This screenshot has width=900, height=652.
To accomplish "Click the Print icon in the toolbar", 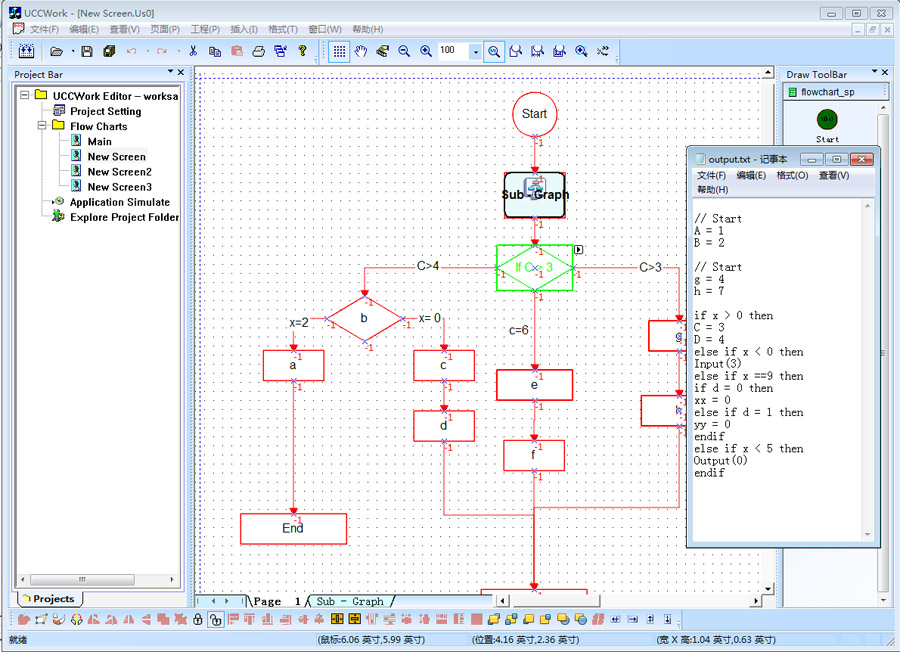I will [x=258, y=51].
